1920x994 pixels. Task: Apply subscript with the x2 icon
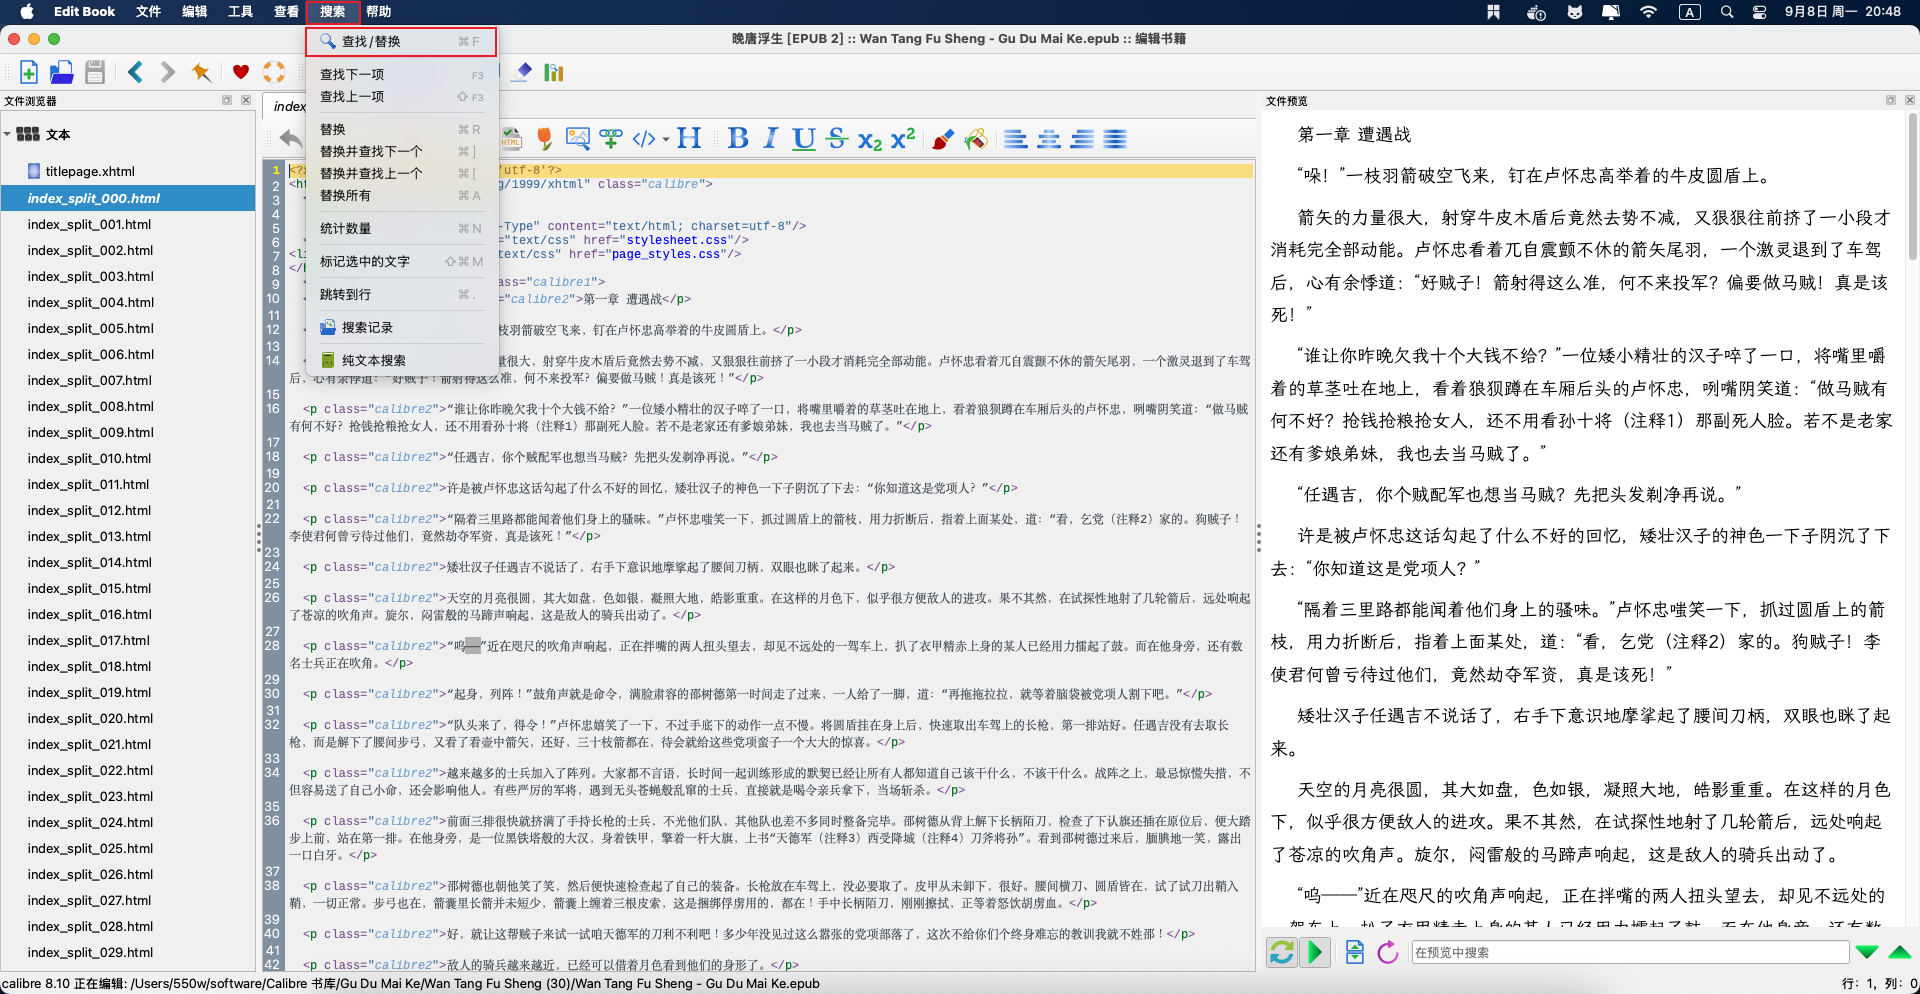868,140
